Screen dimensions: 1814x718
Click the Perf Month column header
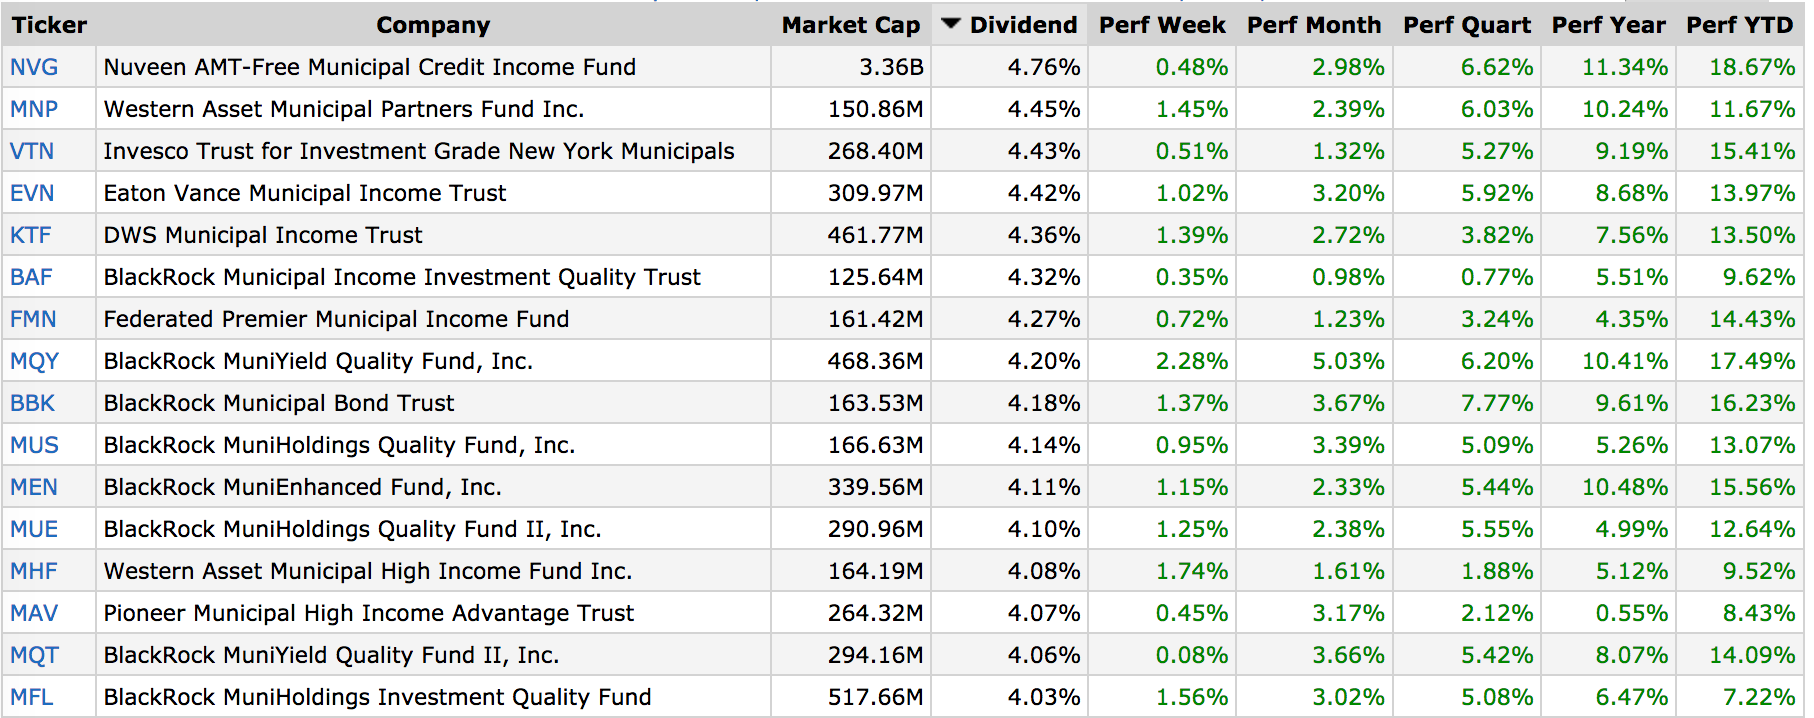(1314, 25)
